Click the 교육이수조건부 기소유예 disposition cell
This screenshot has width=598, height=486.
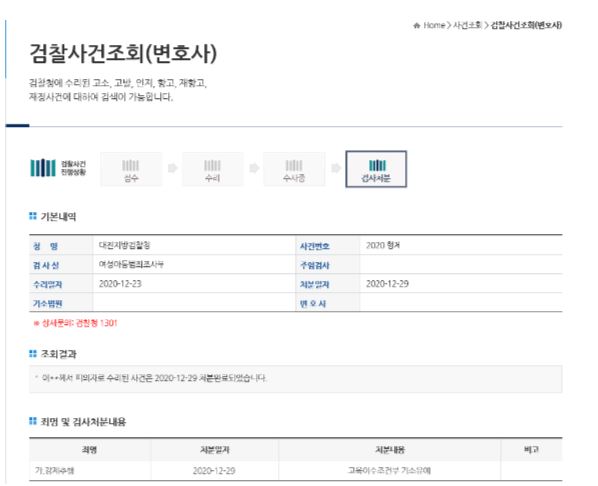click(x=389, y=471)
